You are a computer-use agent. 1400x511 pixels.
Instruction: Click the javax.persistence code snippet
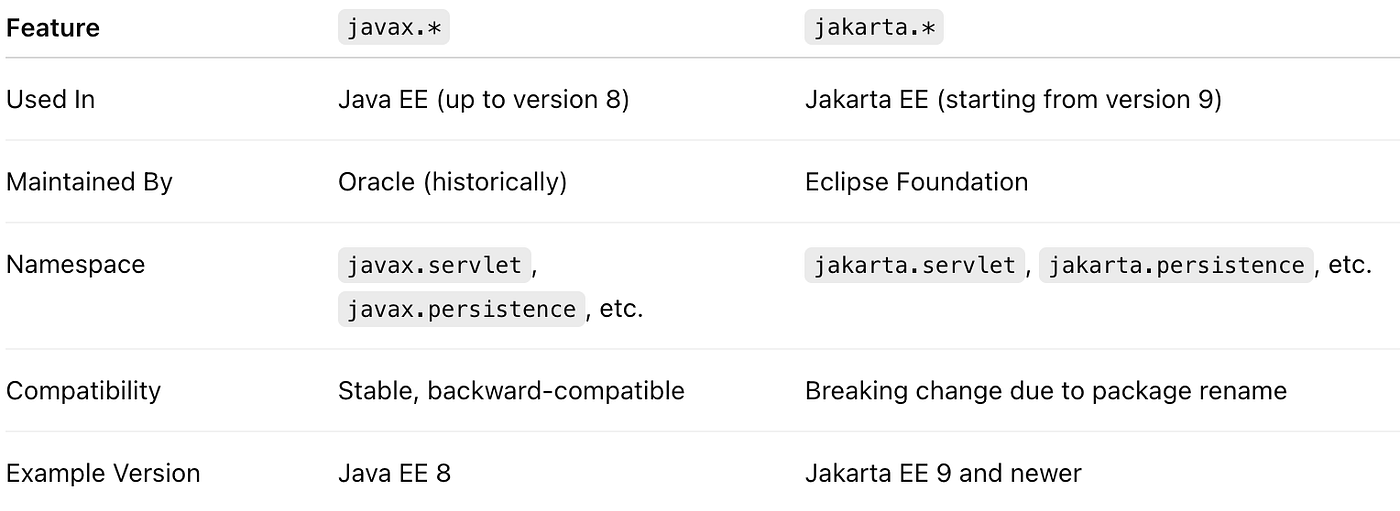pos(461,309)
